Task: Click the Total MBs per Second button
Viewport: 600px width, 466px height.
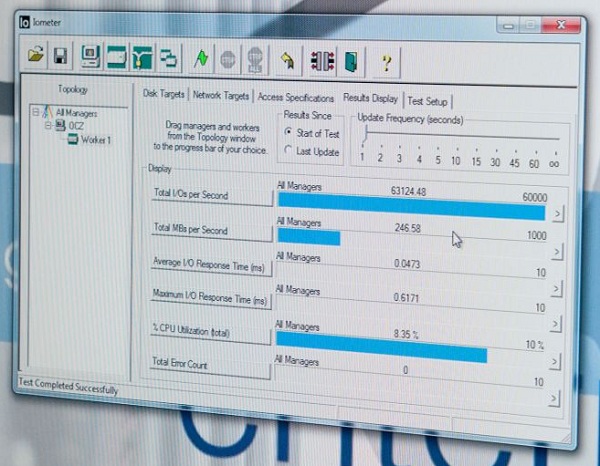Action: click(211, 230)
